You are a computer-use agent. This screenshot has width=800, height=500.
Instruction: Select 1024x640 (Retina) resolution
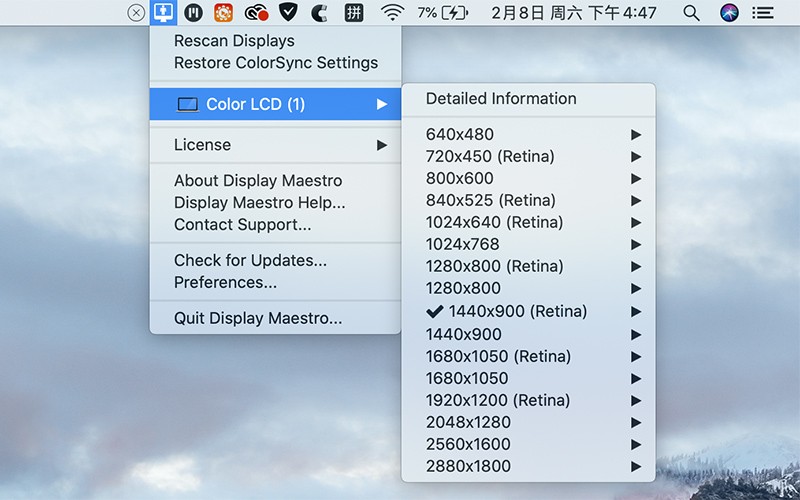(528, 222)
